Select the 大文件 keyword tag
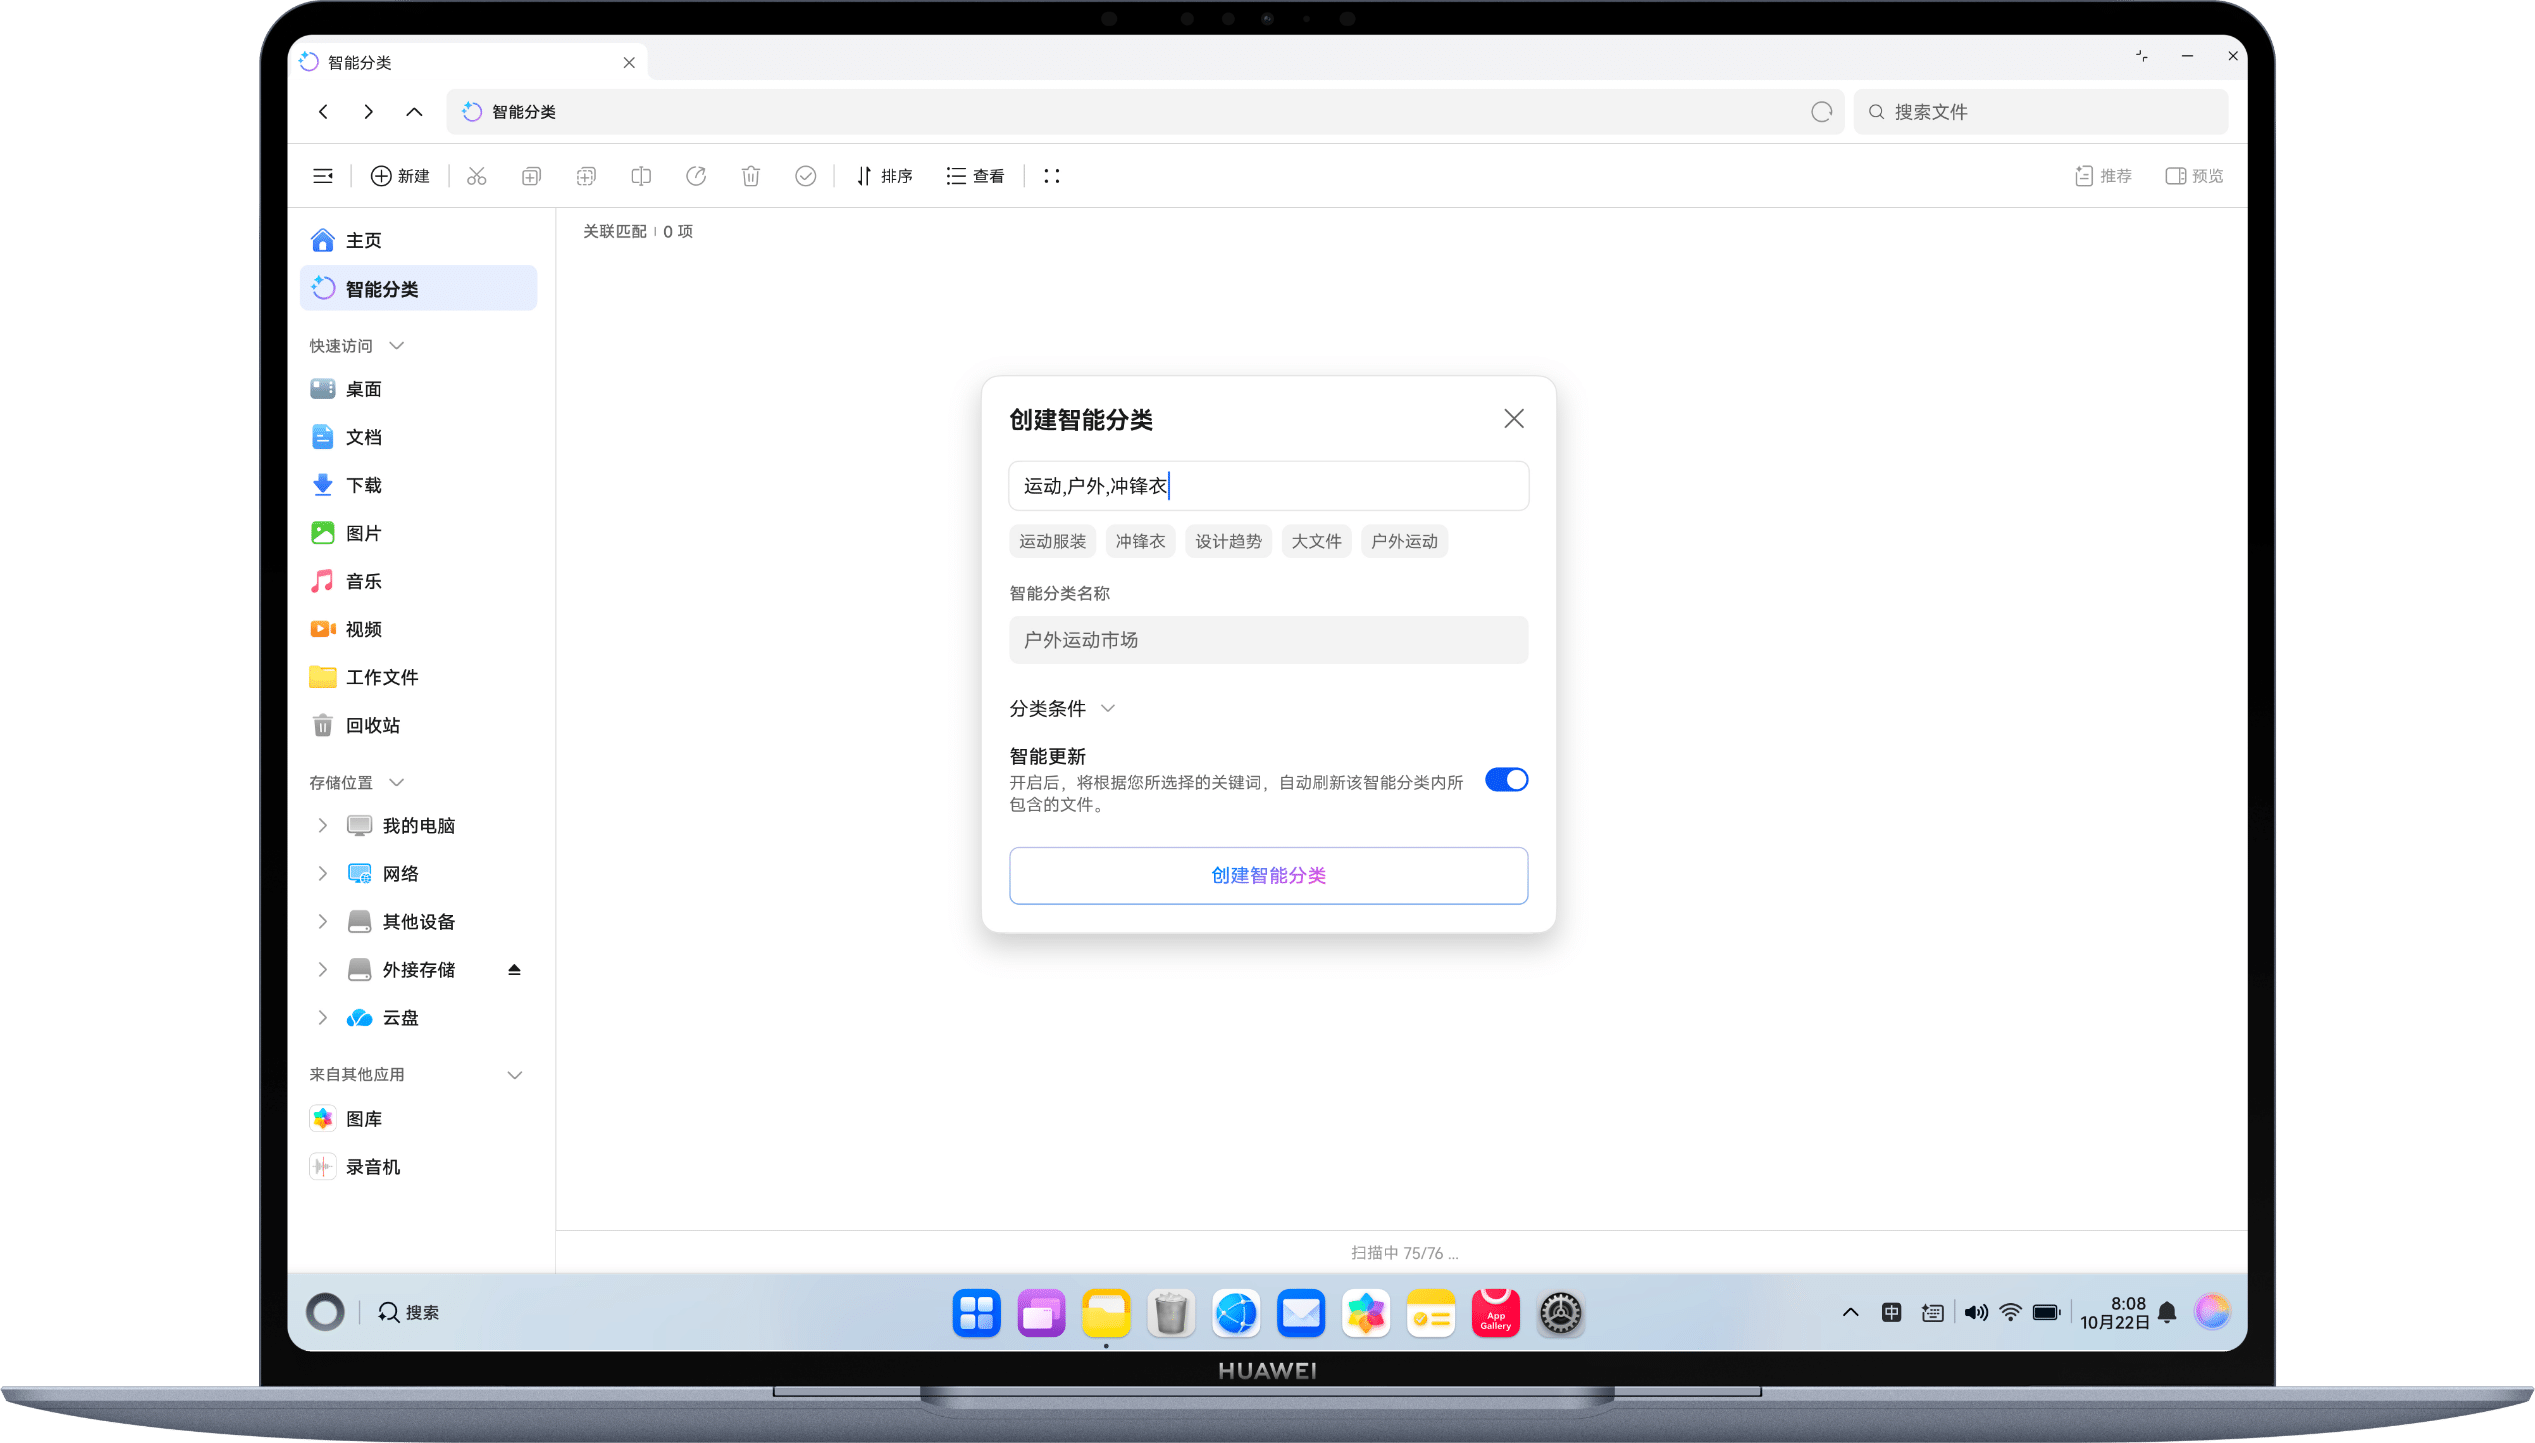The width and height of the screenshot is (2535, 1443). (x=1316, y=541)
